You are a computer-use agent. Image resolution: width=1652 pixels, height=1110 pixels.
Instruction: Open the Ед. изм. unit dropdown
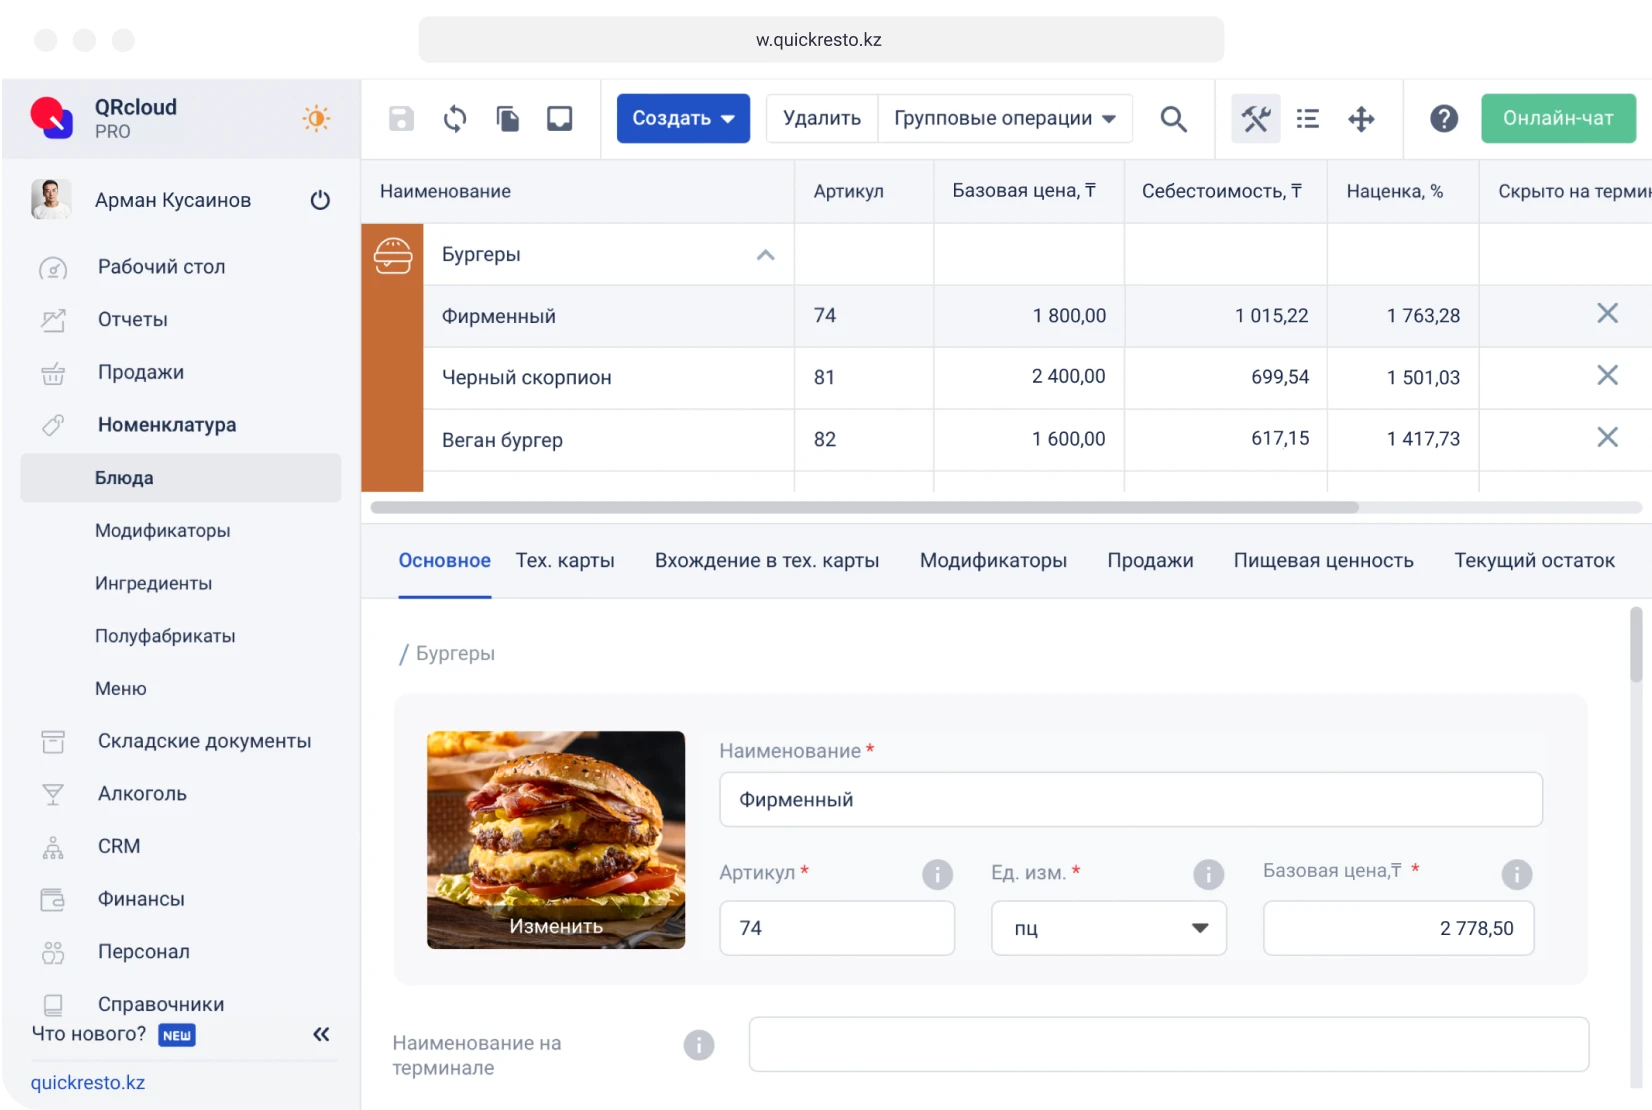click(1200, 928)
